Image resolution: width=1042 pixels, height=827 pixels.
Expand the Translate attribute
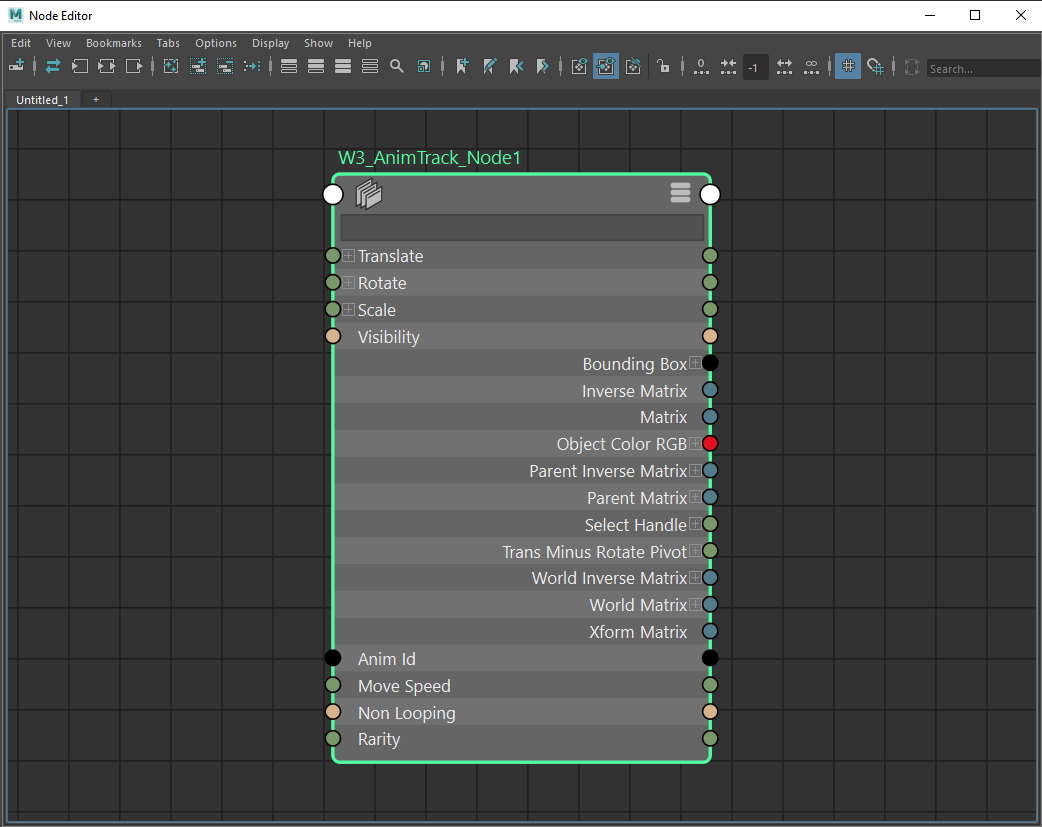click(x=348, y=256)
